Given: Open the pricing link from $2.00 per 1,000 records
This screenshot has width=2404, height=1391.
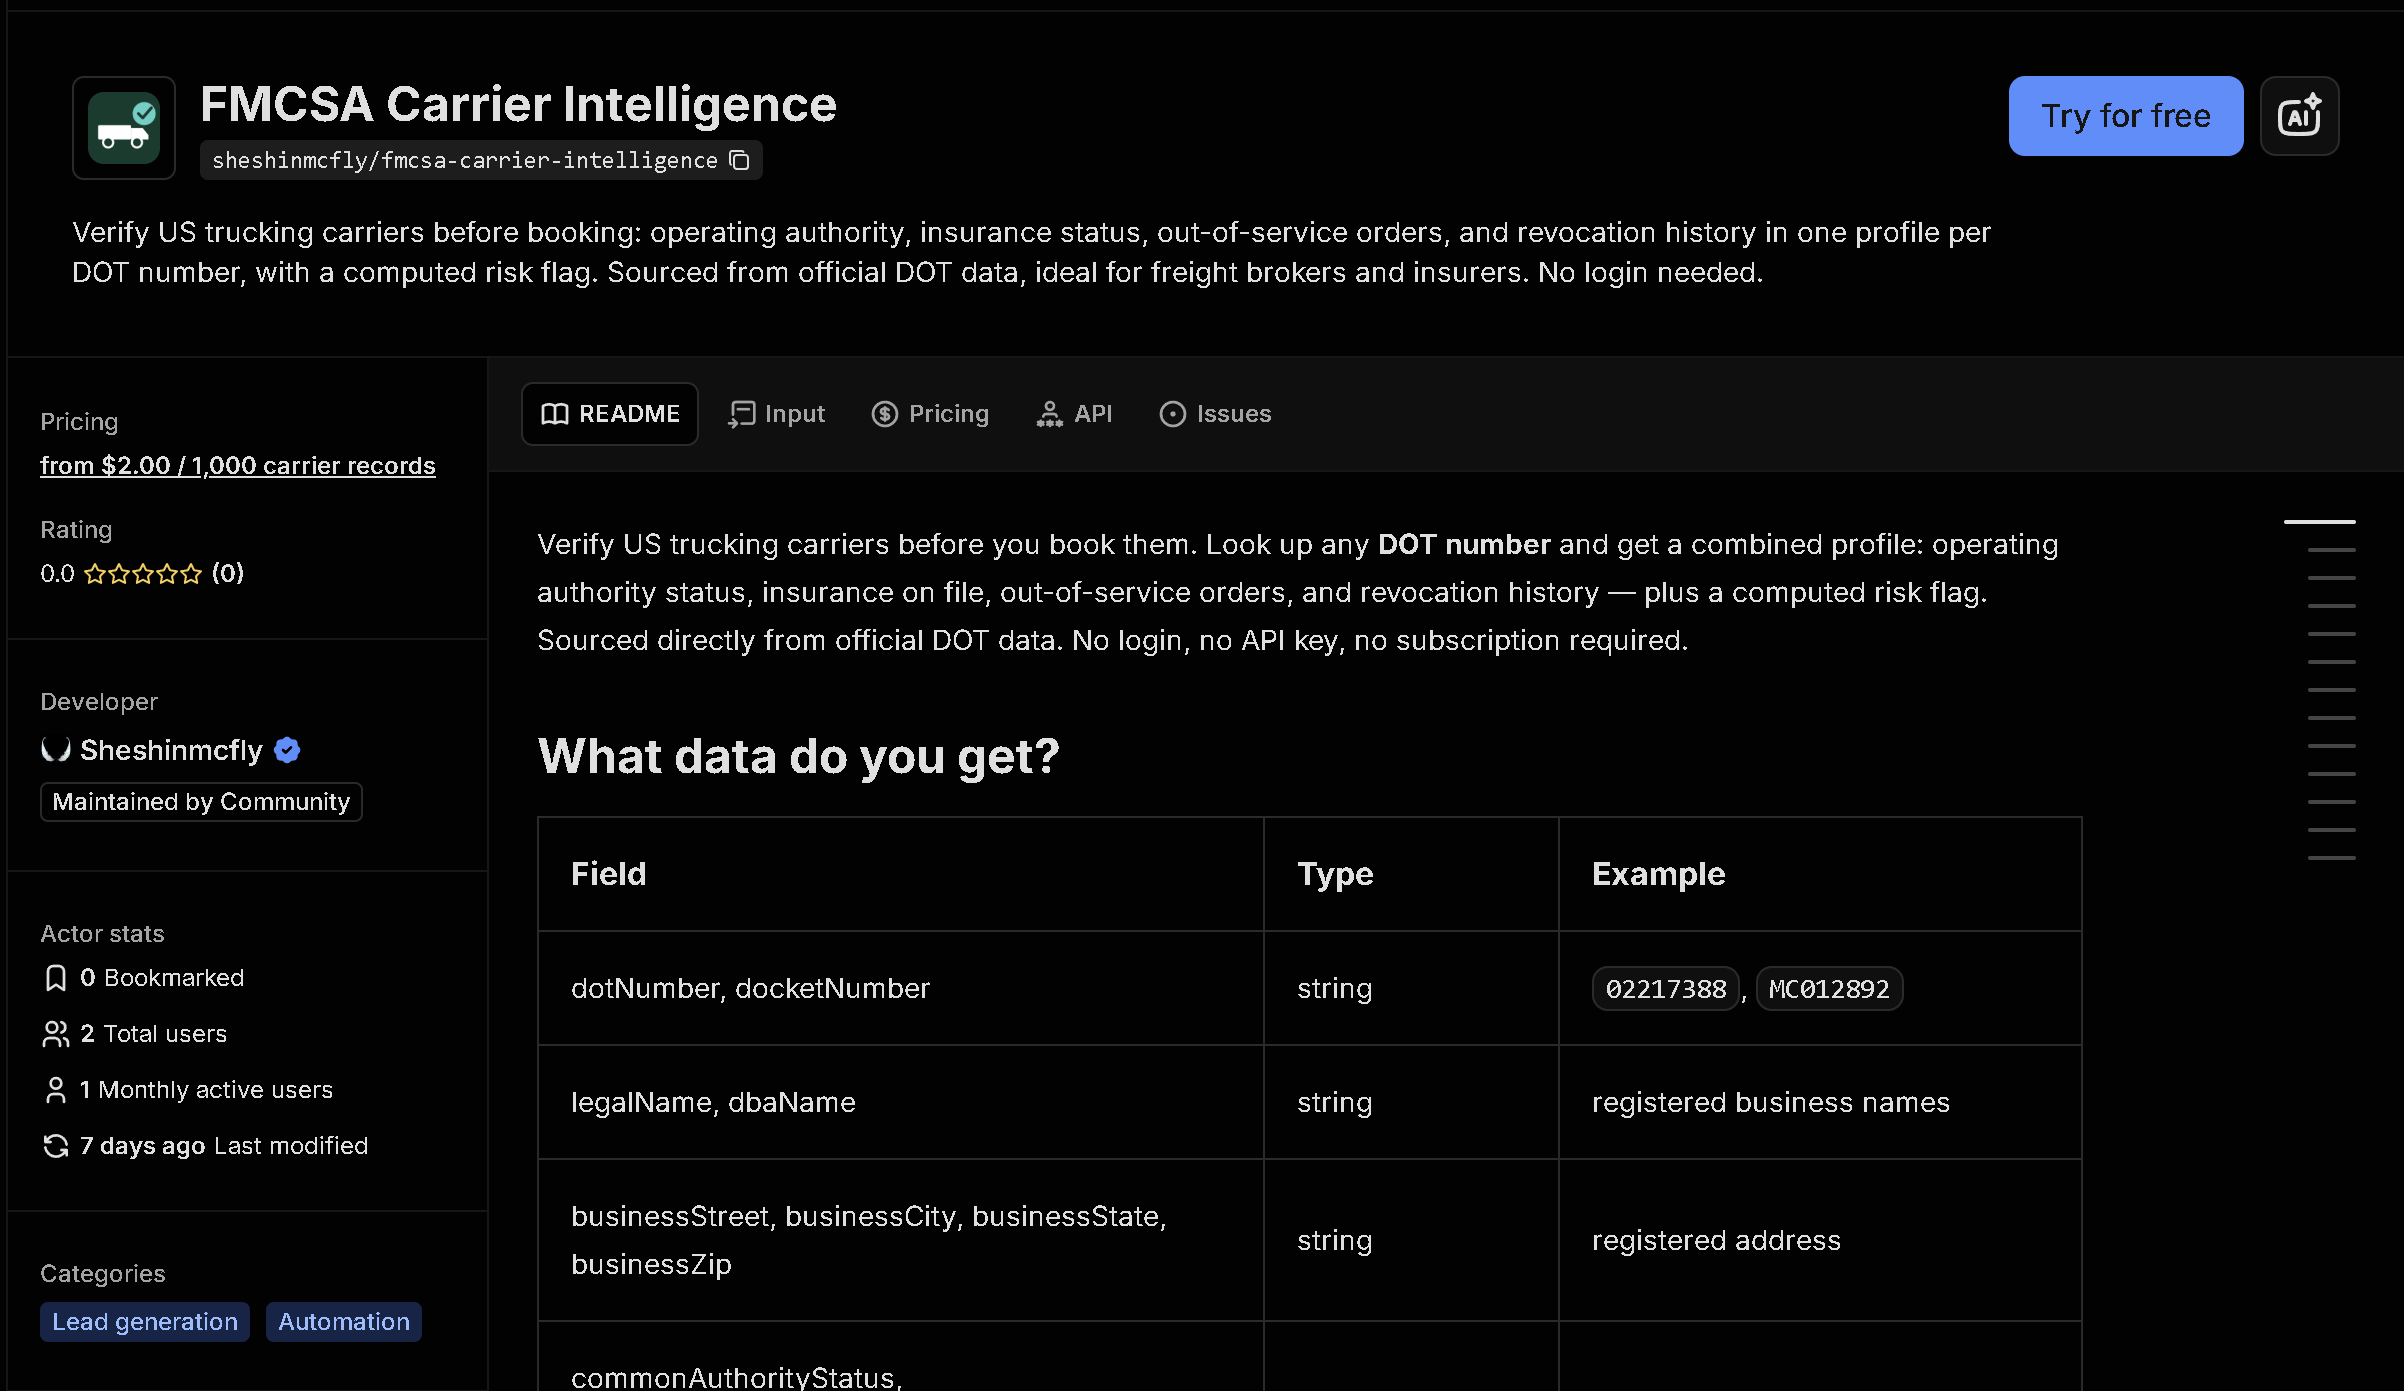Looking at the screenshot, I should pyautogui.click(x=238, y=466).
